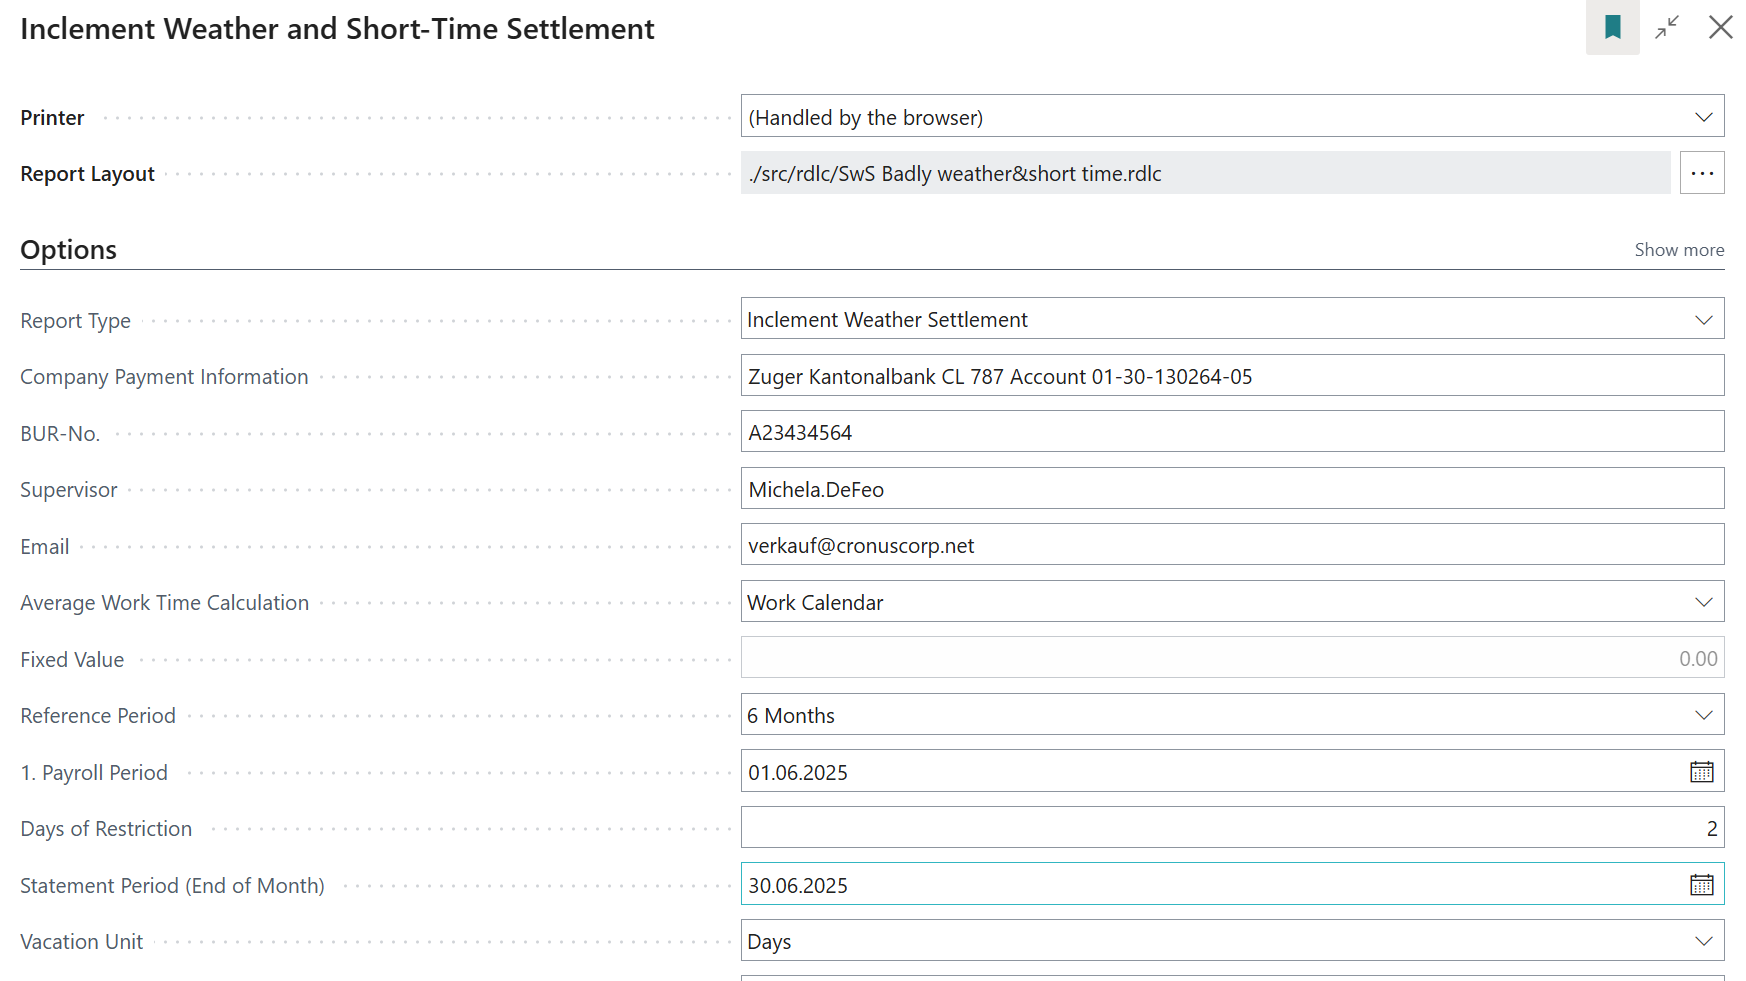Edit the BUR-No. field
1746x981 pixels.
coord(1231,432)
